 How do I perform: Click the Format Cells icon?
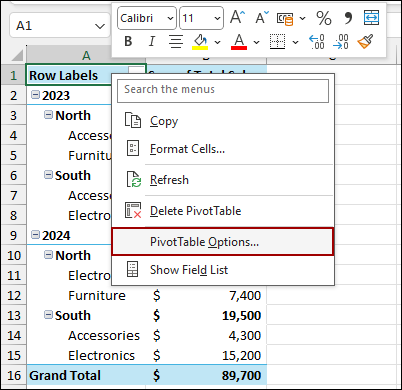tap(133, 148)
